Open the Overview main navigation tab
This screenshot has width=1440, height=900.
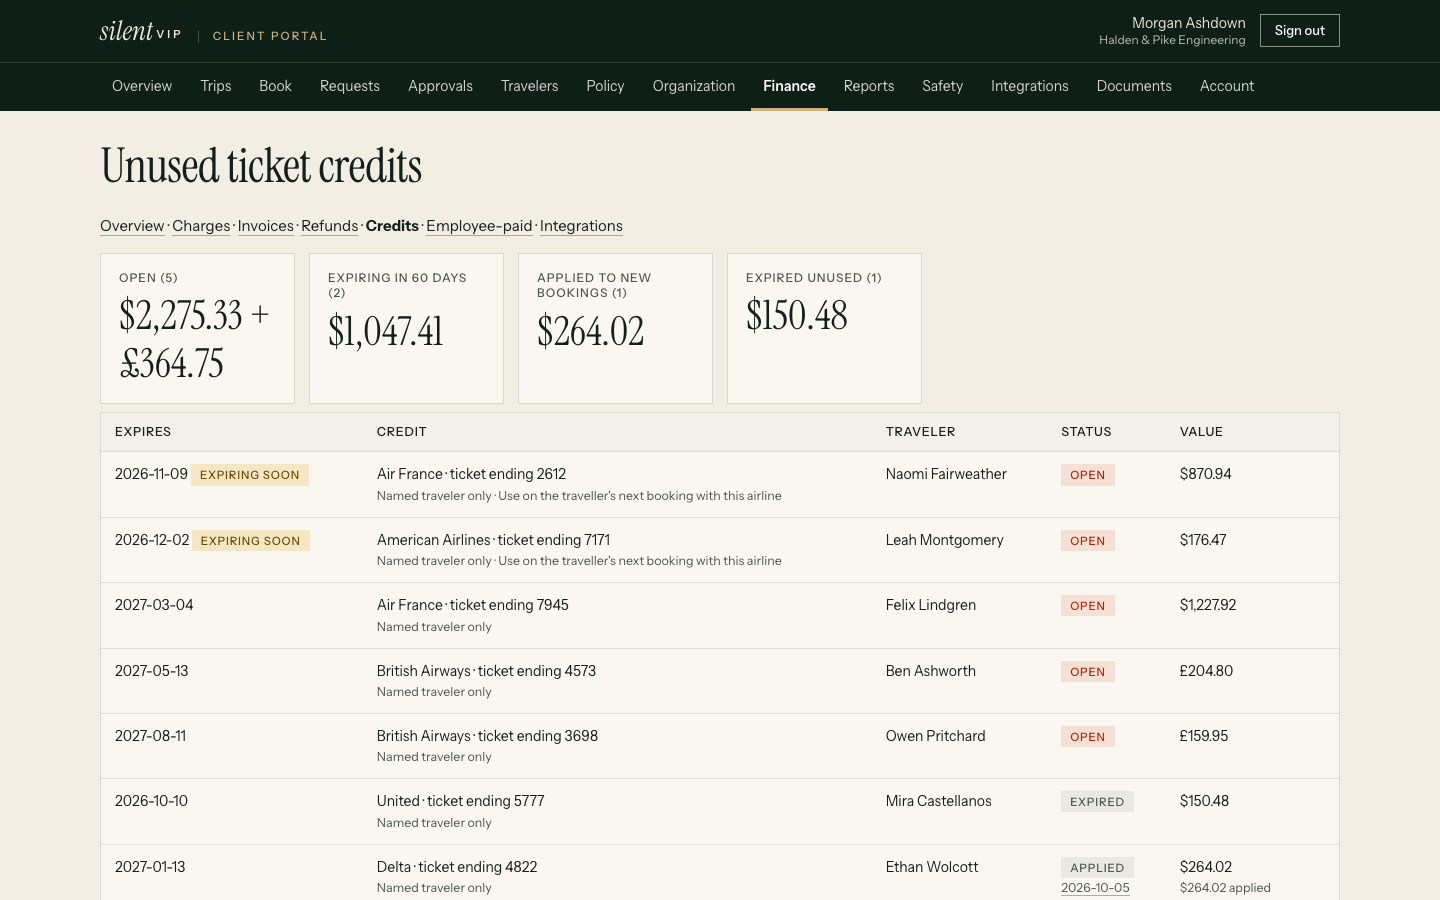click(142, 86)
